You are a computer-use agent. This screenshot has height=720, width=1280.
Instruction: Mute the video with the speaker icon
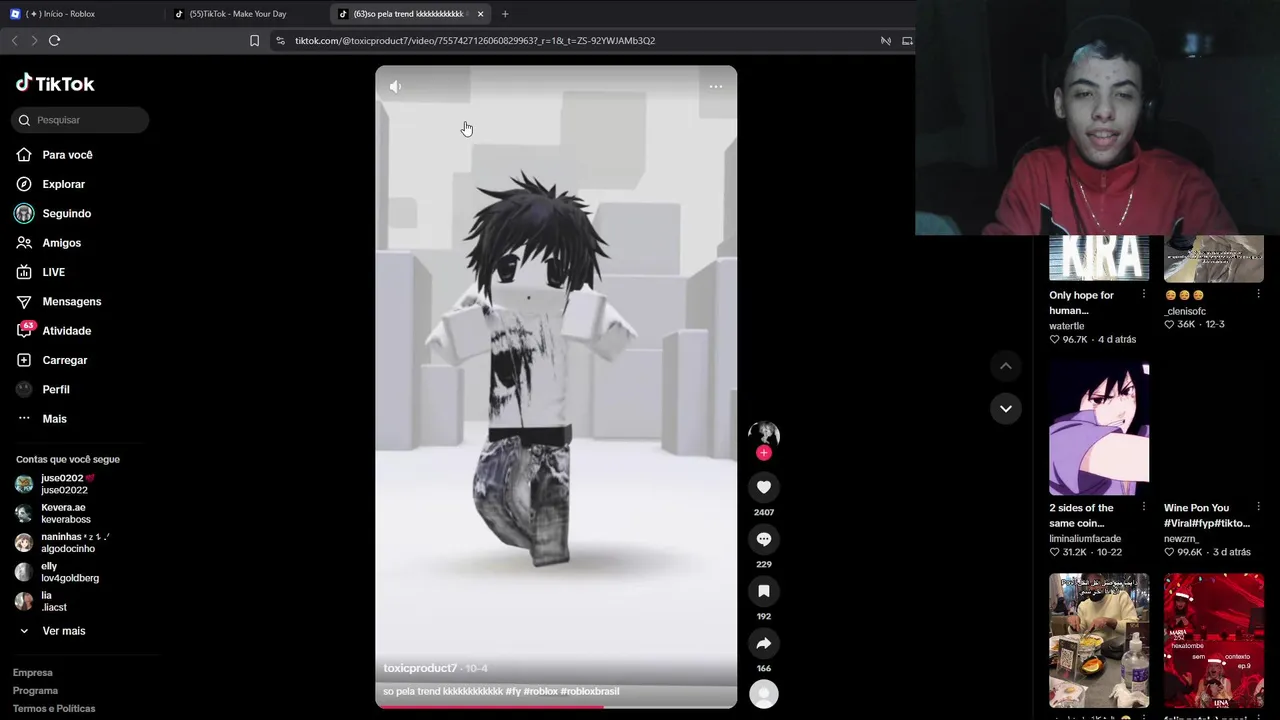(x=396, y=87)
